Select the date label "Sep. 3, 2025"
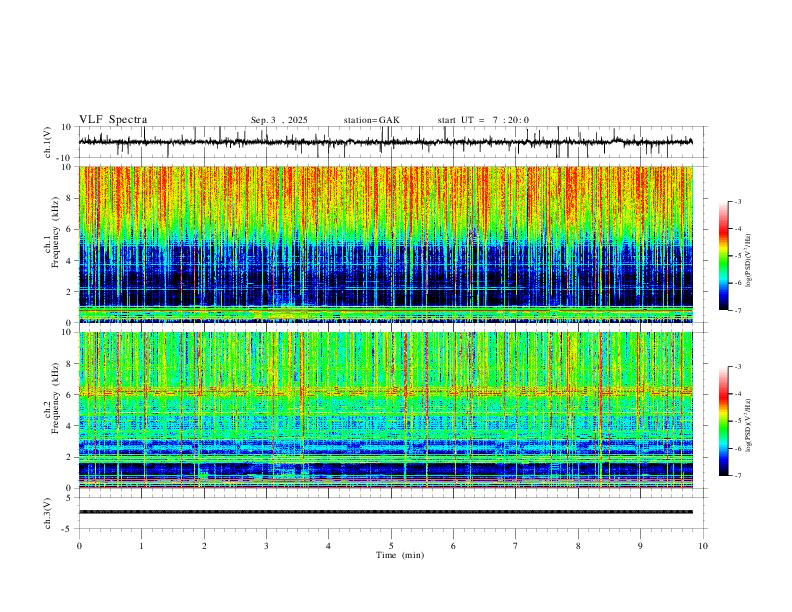The width and height of the screenshot is (792, 612). (x=279, y=120)
